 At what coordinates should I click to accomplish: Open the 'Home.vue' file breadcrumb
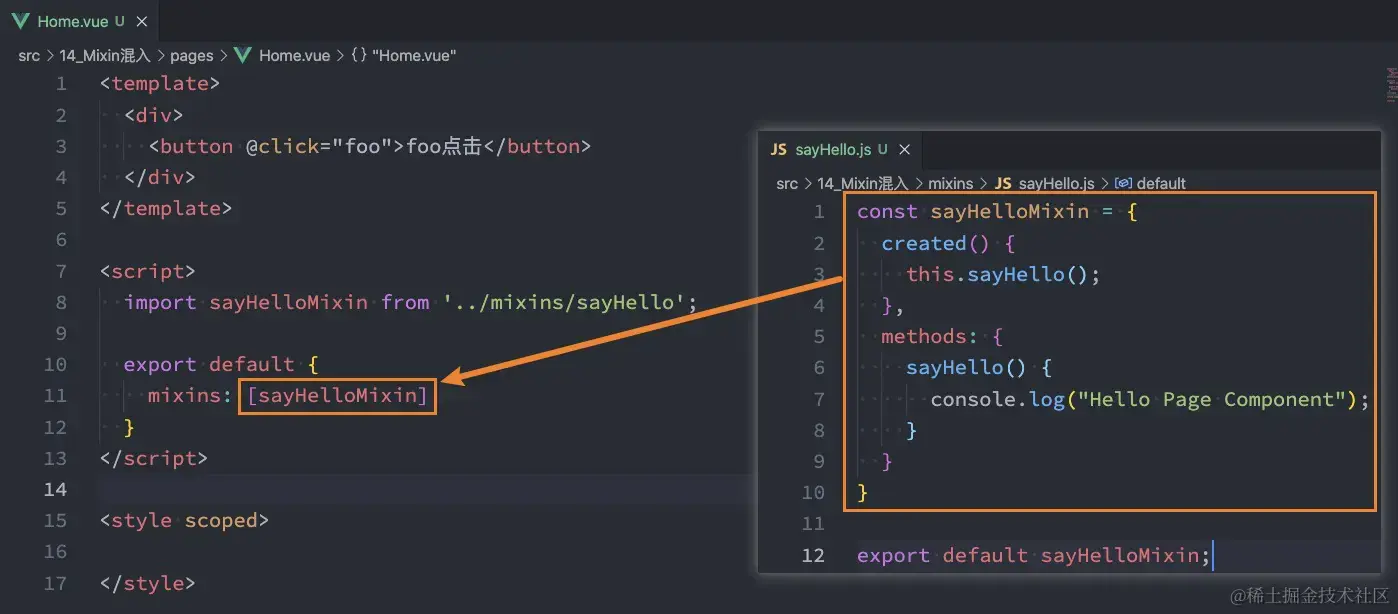click(294, 56)
